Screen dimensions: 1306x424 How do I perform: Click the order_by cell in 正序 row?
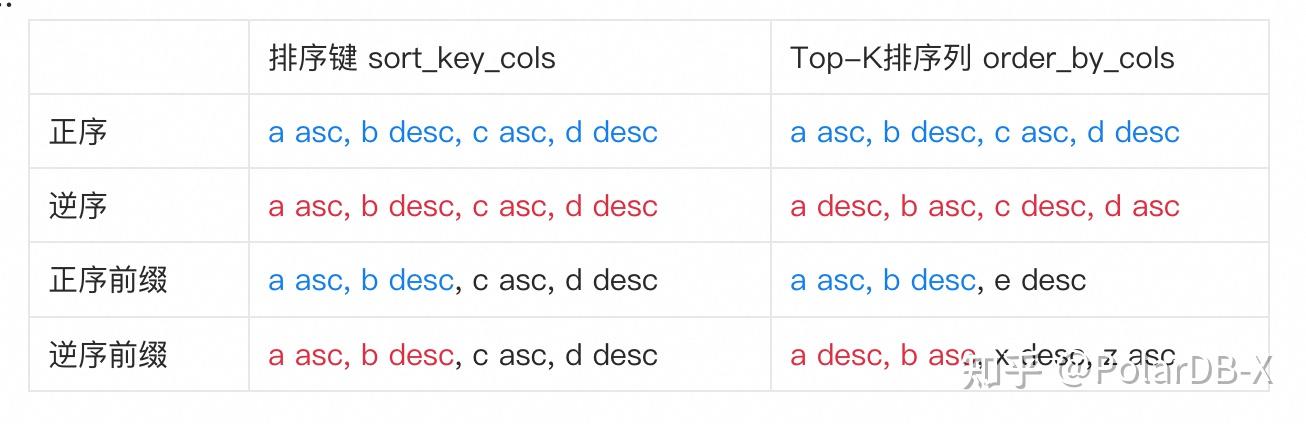985,132
